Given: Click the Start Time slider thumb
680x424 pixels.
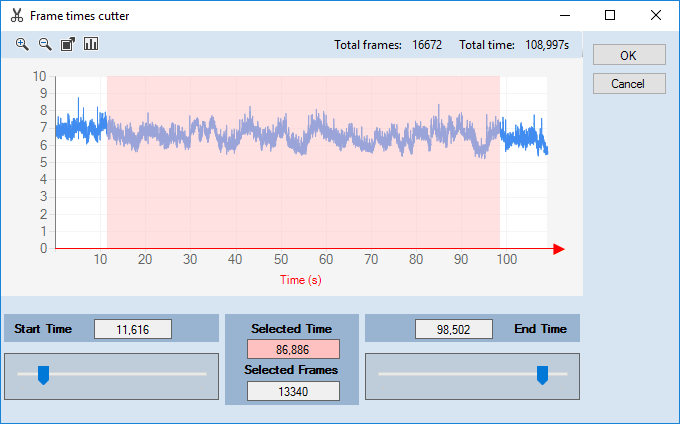Looking at the screenshot, I should pyautogui.click(x=43, y=375).
